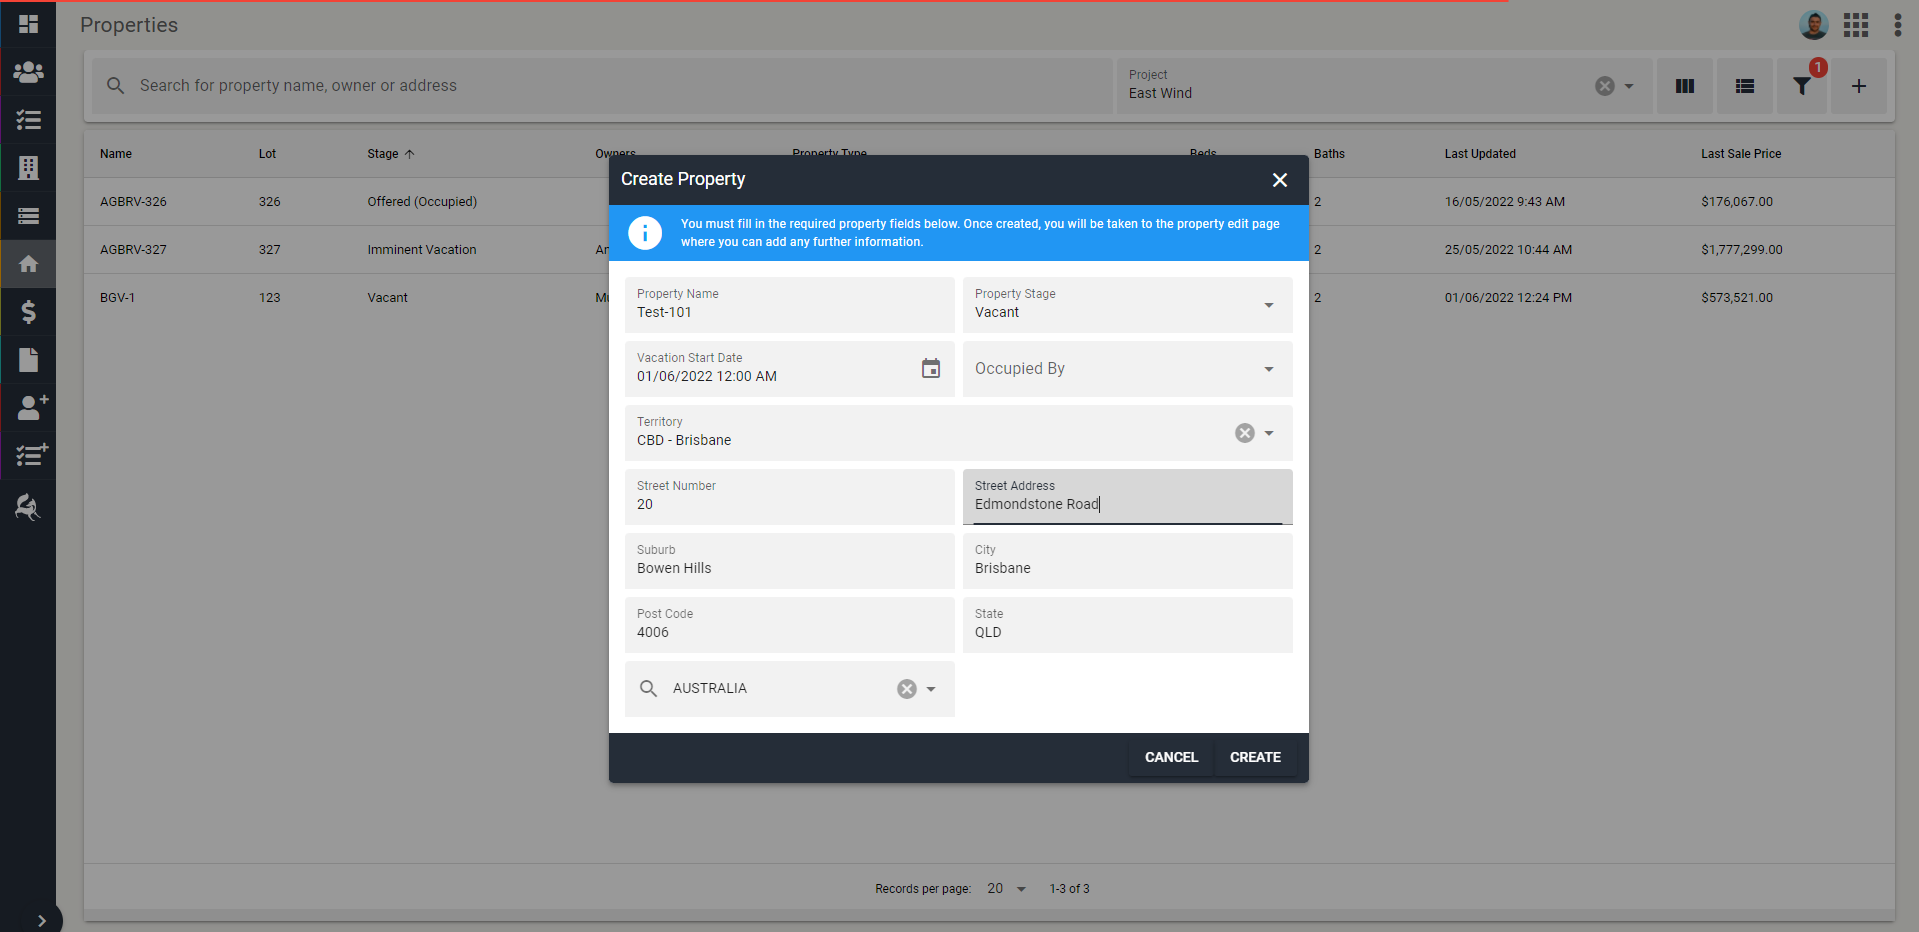Switch to list view layout
The image size is (1919, 932).
1744,86
